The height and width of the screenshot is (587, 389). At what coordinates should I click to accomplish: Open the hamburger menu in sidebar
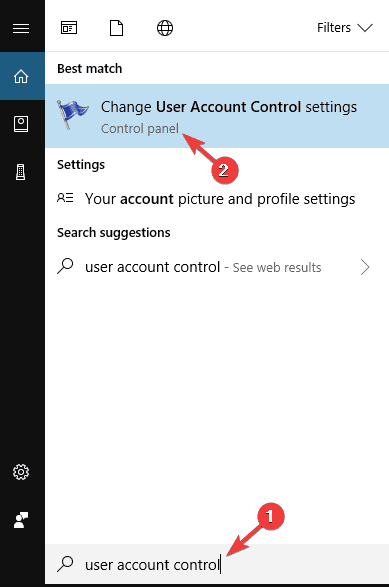coord(21,28)
